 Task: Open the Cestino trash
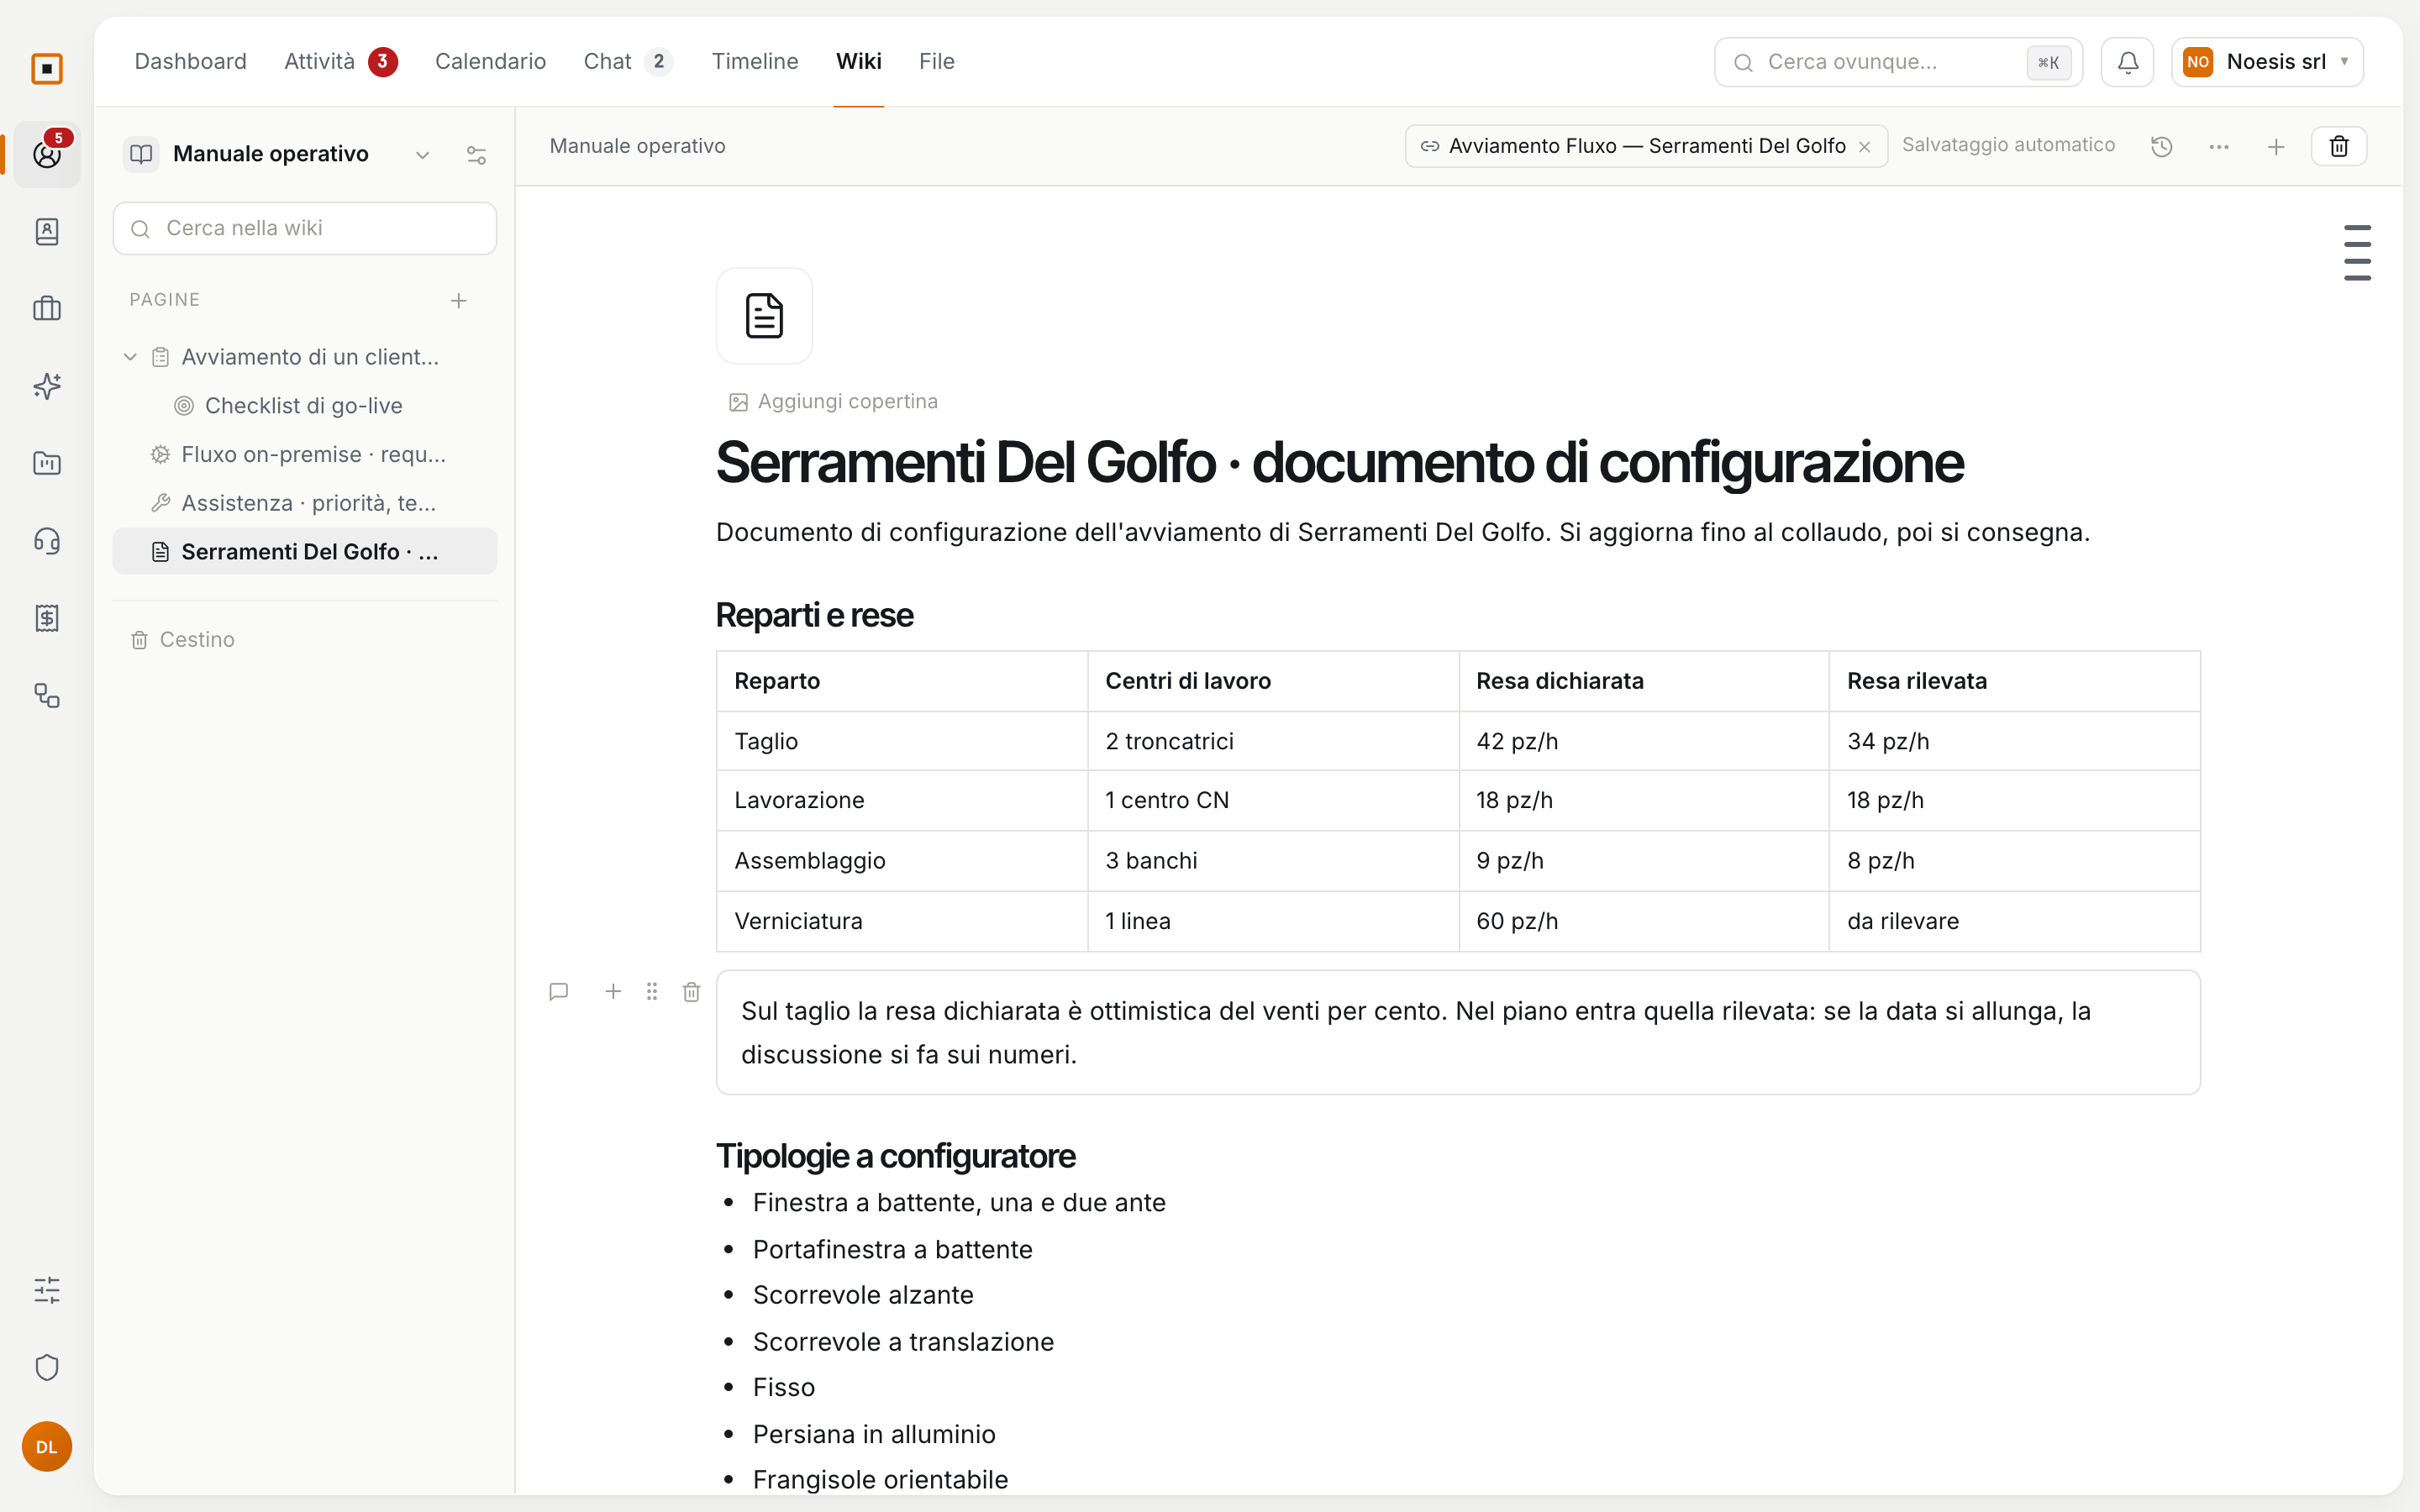pyautogui.click(x=183, y=640)
